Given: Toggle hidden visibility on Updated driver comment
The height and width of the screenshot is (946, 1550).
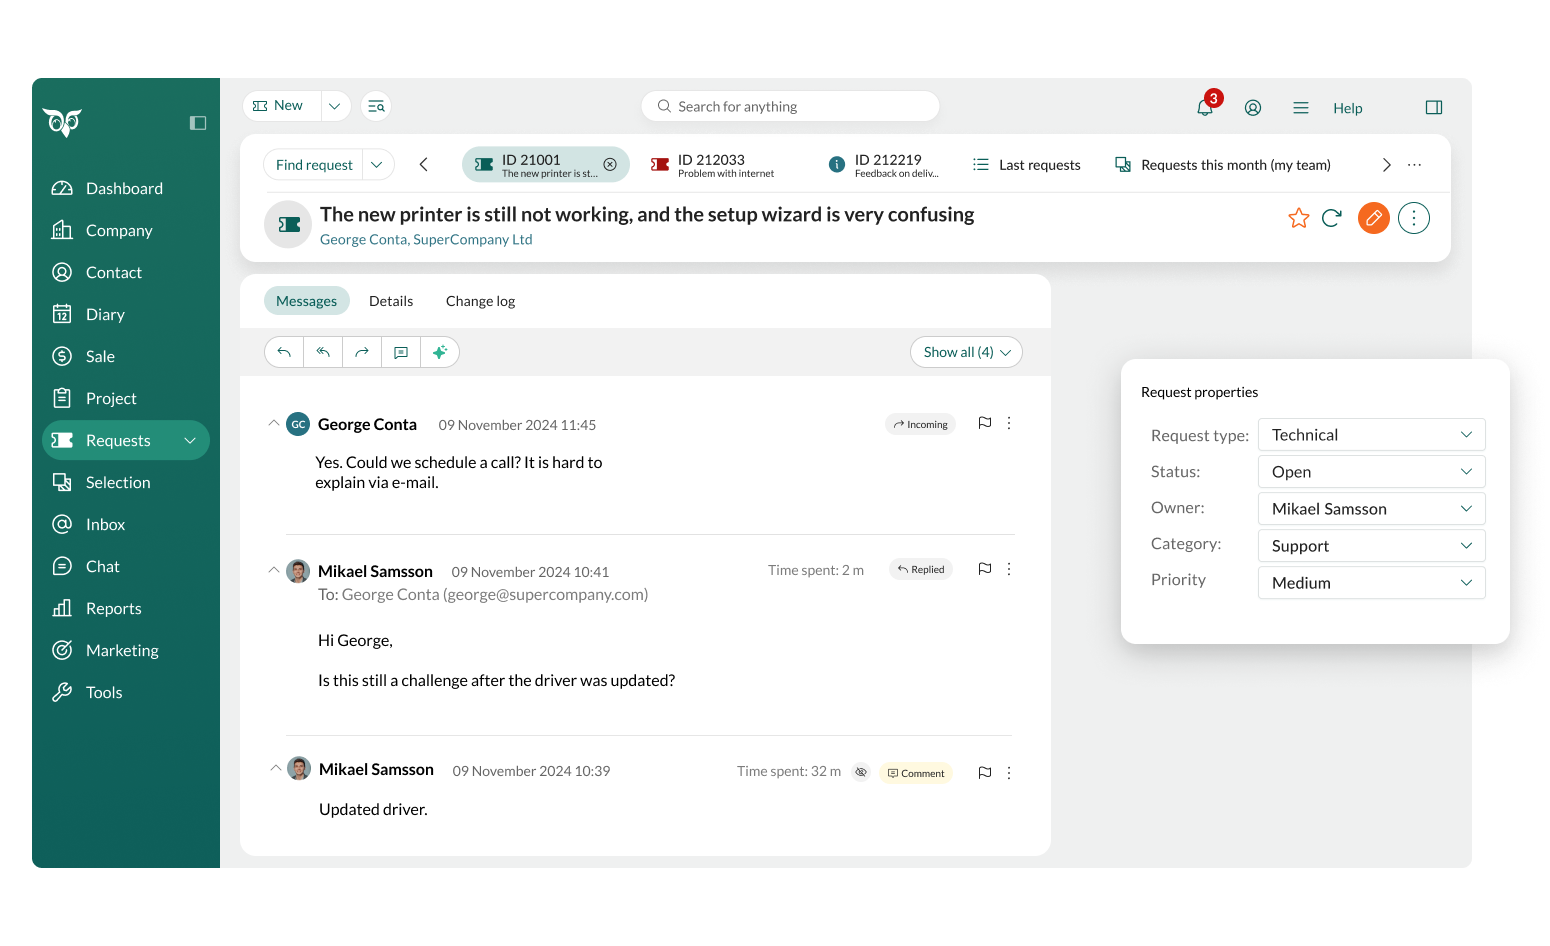Looking at the screenshot, I should coord(861,772).
